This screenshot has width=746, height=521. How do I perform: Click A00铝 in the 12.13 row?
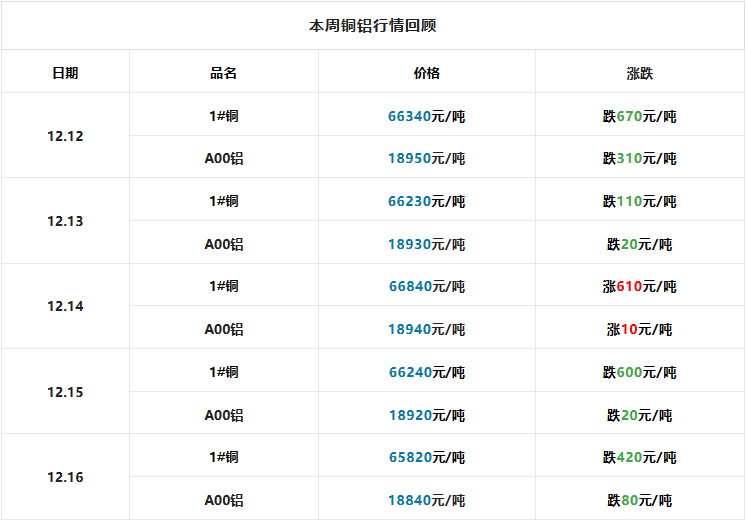coord(224,244)
